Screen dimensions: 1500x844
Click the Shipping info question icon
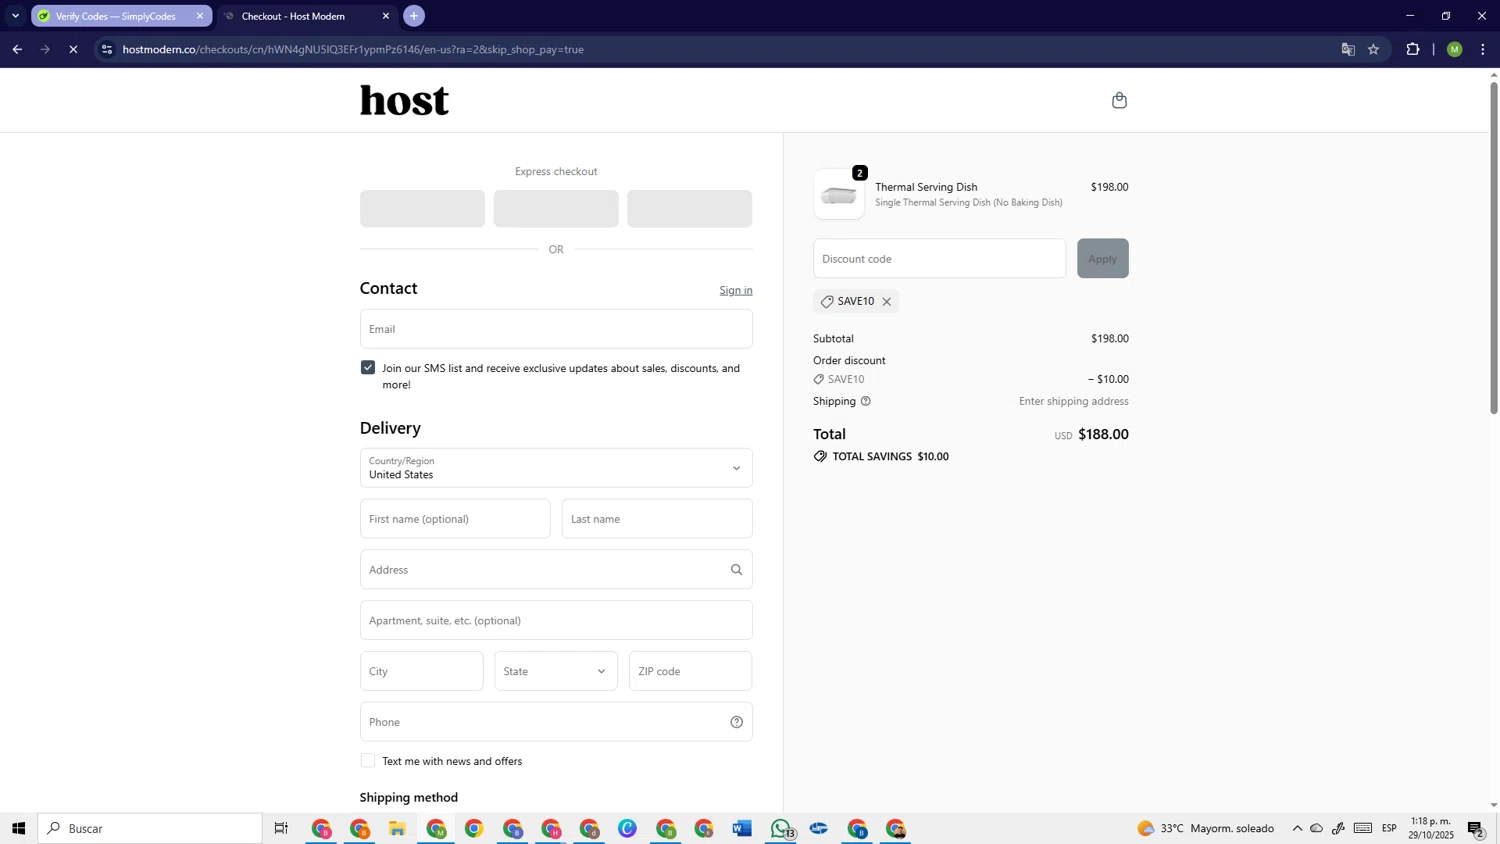866,401
